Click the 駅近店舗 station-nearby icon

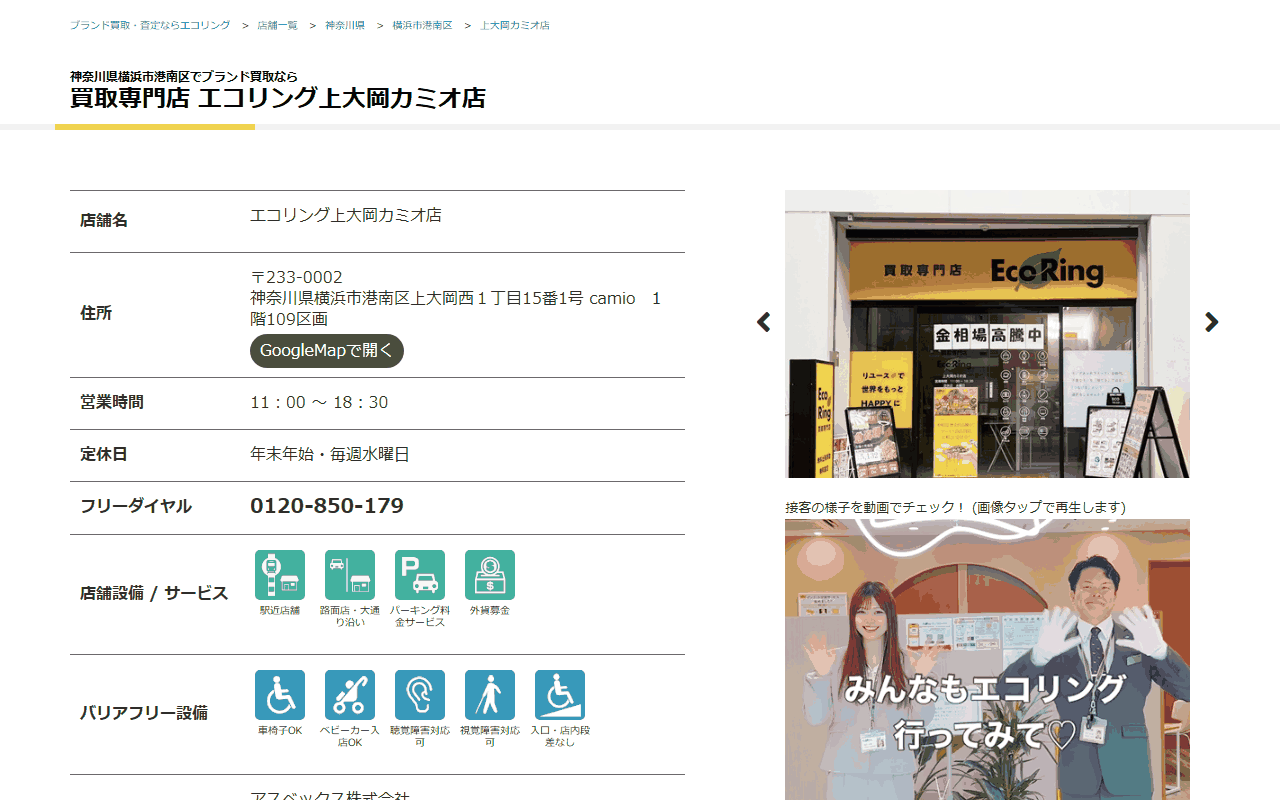click(280, 575)
